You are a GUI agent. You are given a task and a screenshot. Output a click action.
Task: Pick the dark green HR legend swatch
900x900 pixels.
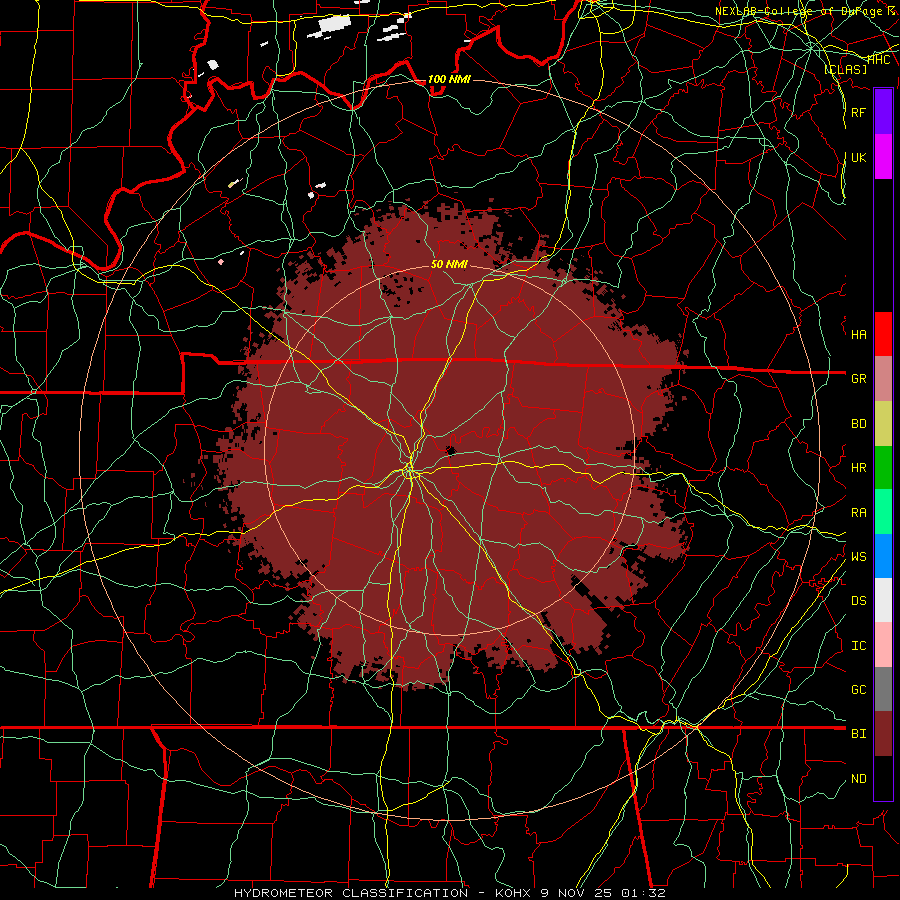point(883,468)
